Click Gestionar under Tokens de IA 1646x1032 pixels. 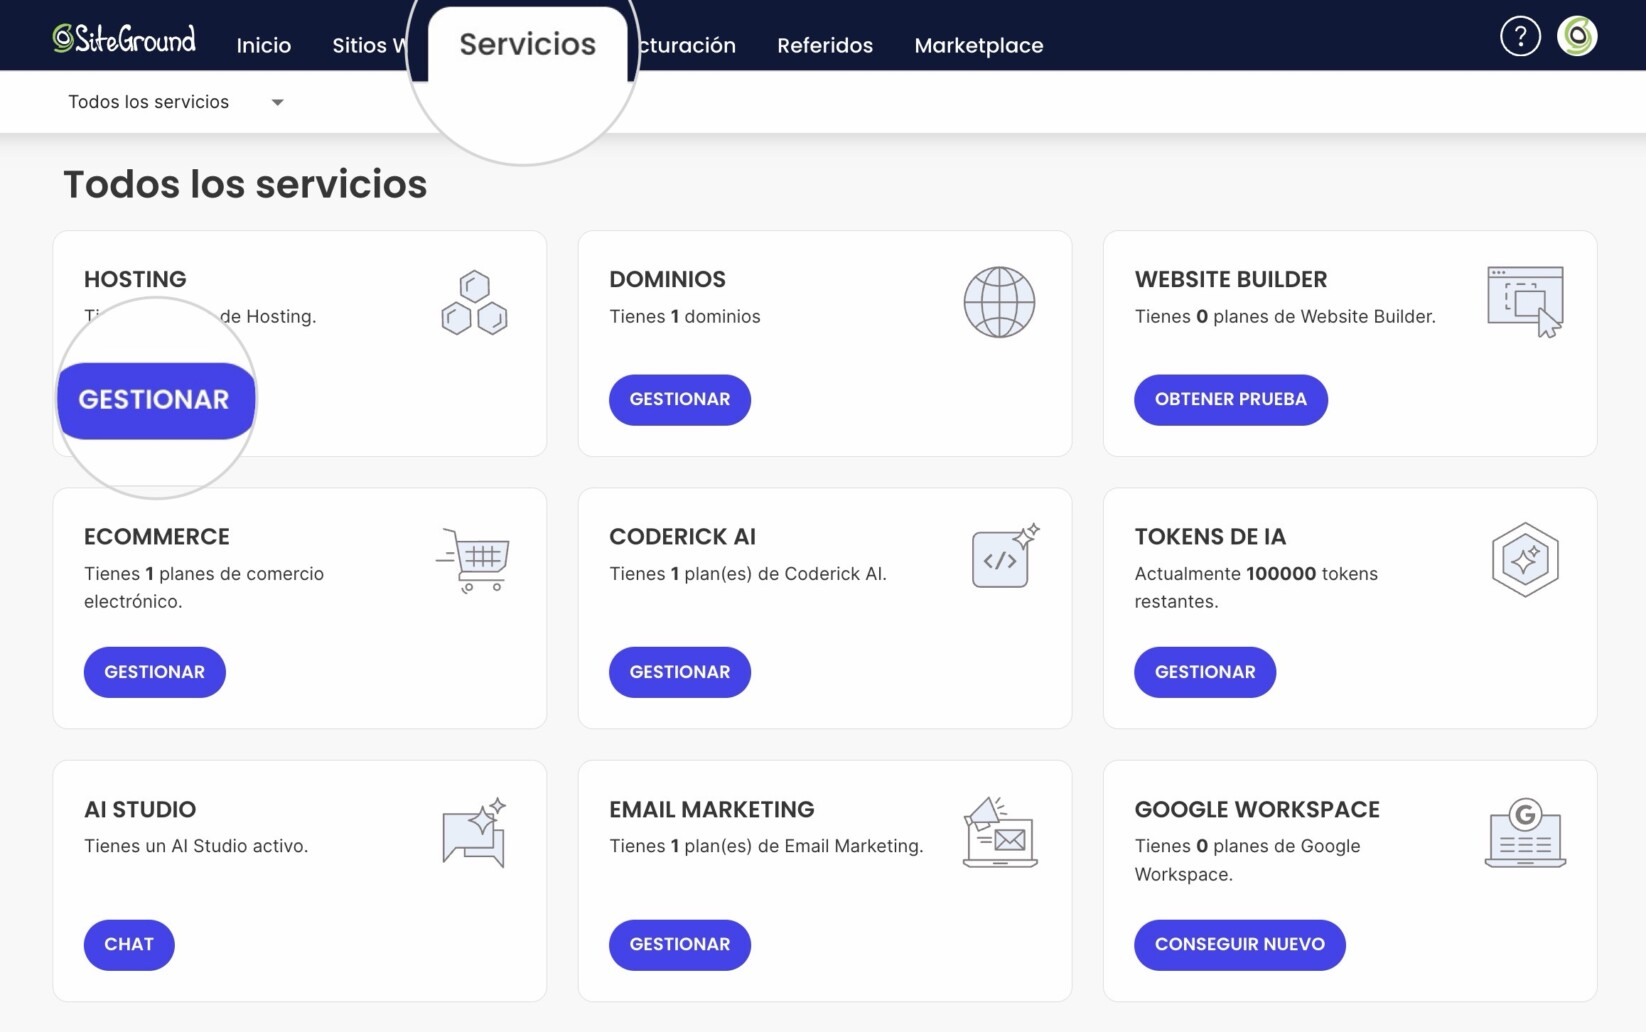(x=1205, y=672)
